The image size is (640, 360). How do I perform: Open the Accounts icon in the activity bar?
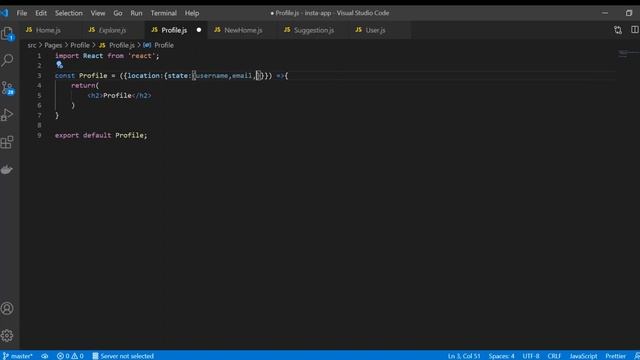[x=7, y=308]
